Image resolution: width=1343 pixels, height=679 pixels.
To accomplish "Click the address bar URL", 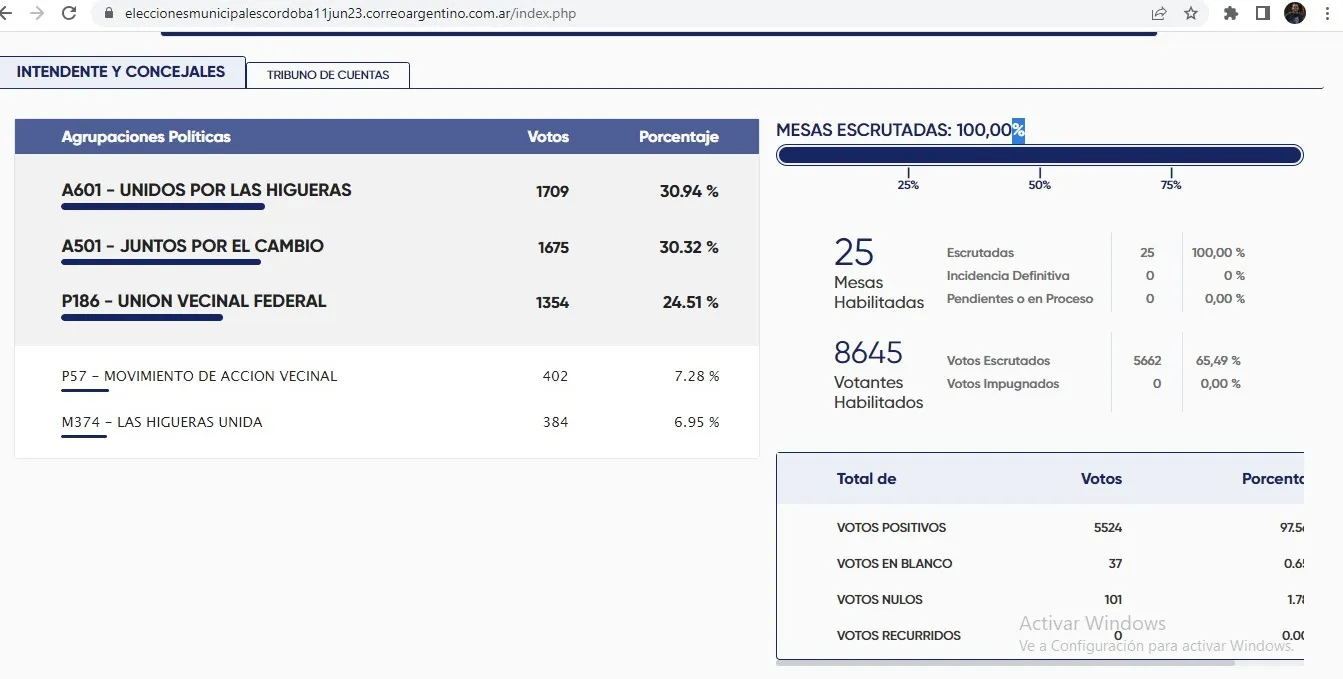I will coord(350,14).
